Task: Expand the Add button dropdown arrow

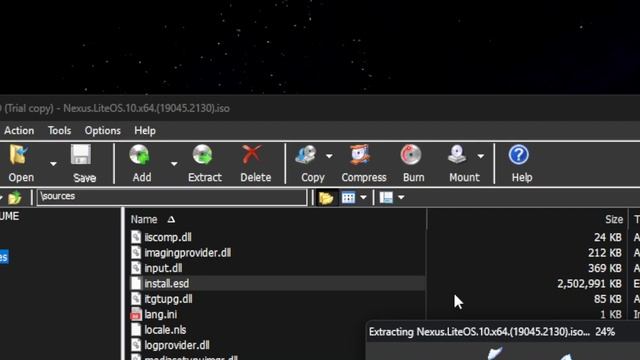Action: [174, 164]
